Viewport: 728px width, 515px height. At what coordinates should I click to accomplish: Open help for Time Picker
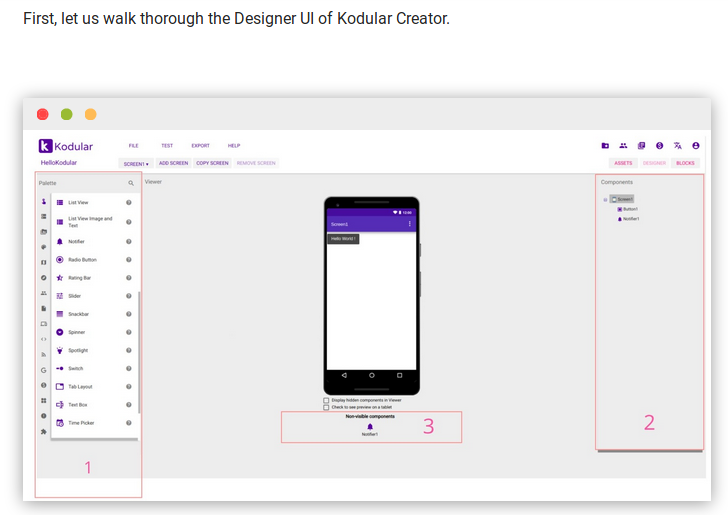point(129,423)
